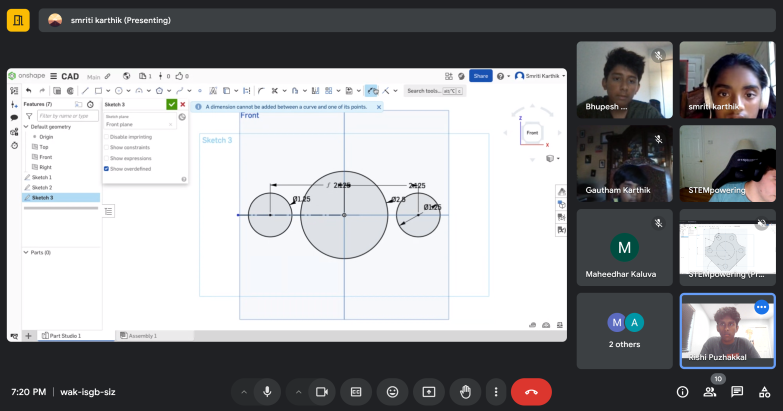Select the corner Rectangle sketch tool

(98, 91)
